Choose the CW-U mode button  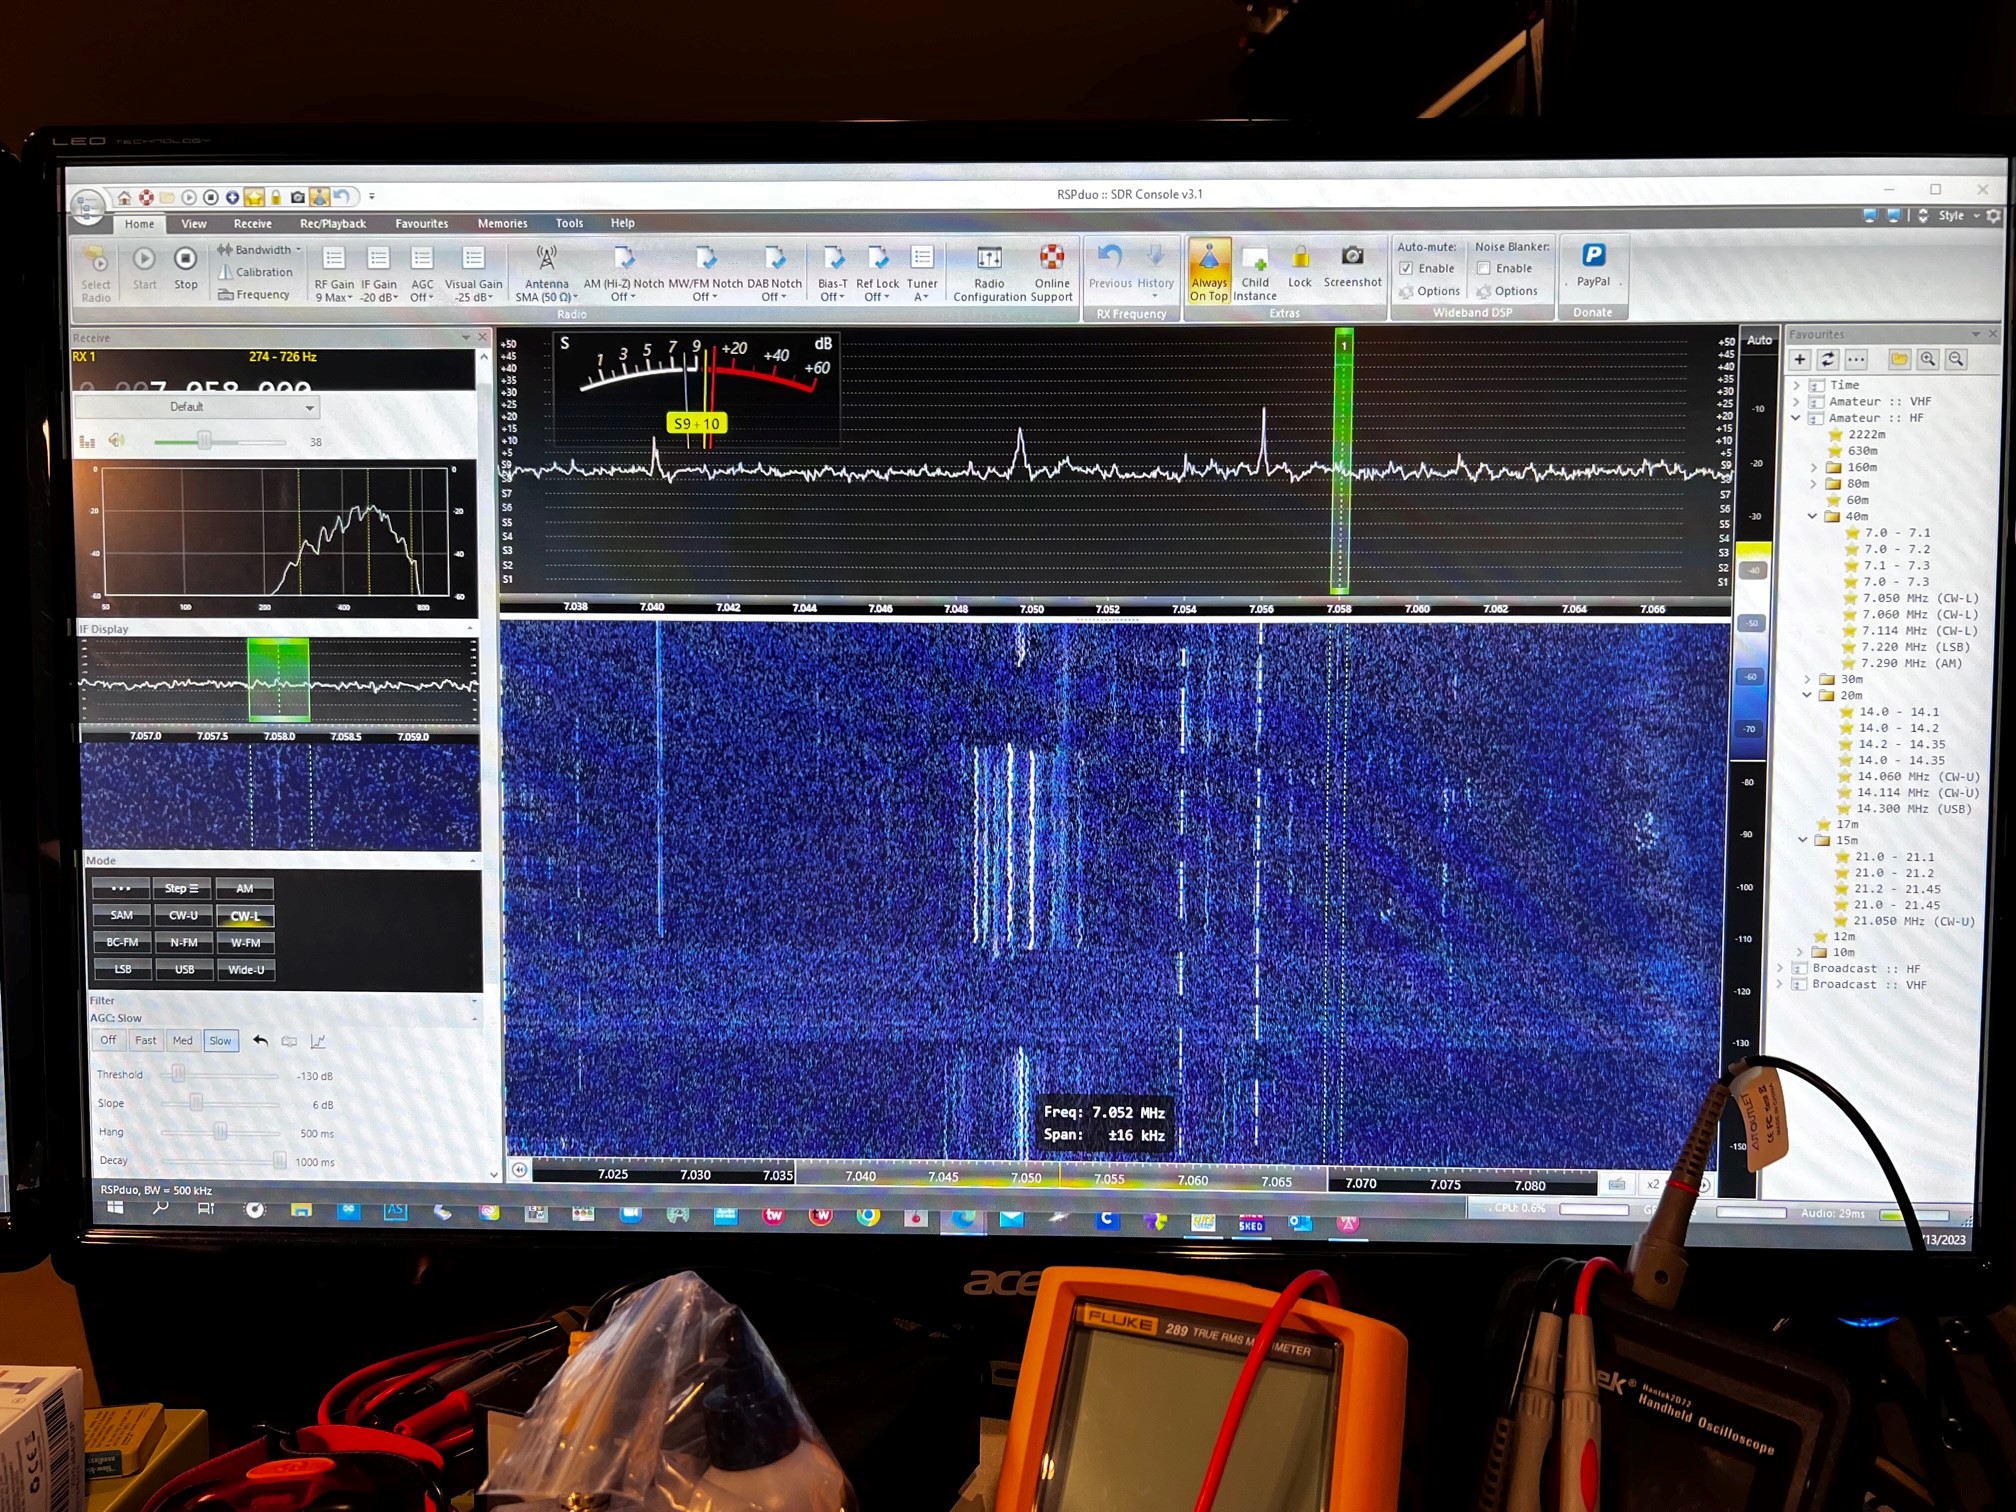tap(183, 915)
